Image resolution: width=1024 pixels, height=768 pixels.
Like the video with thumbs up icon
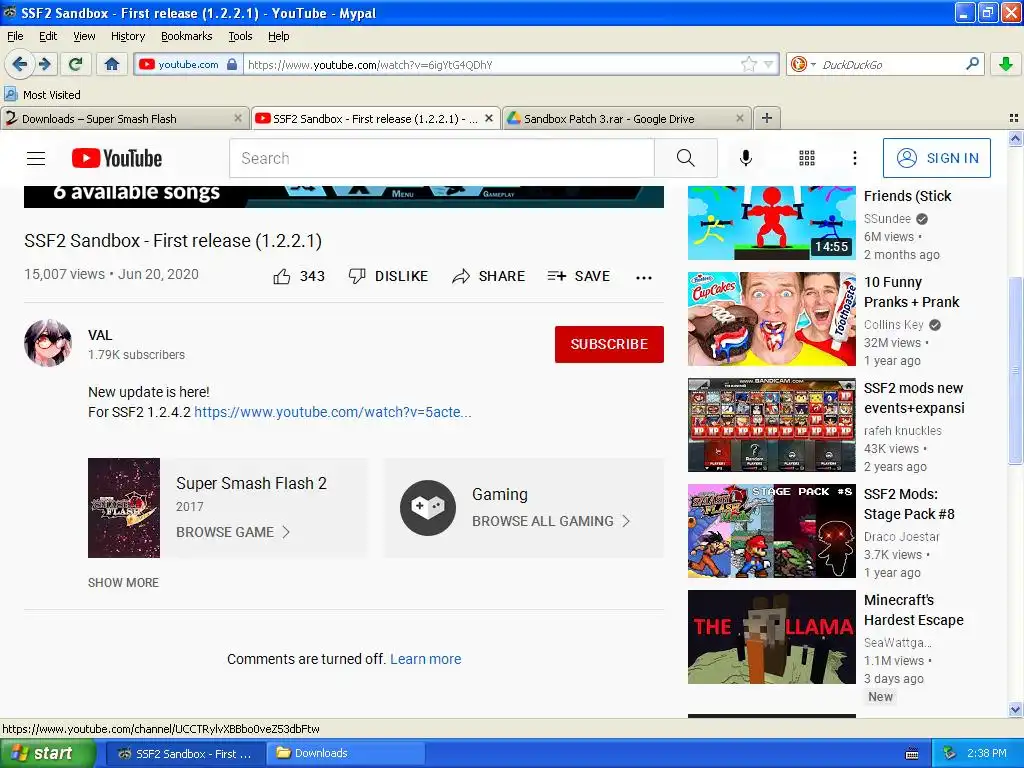click(281, 276)
